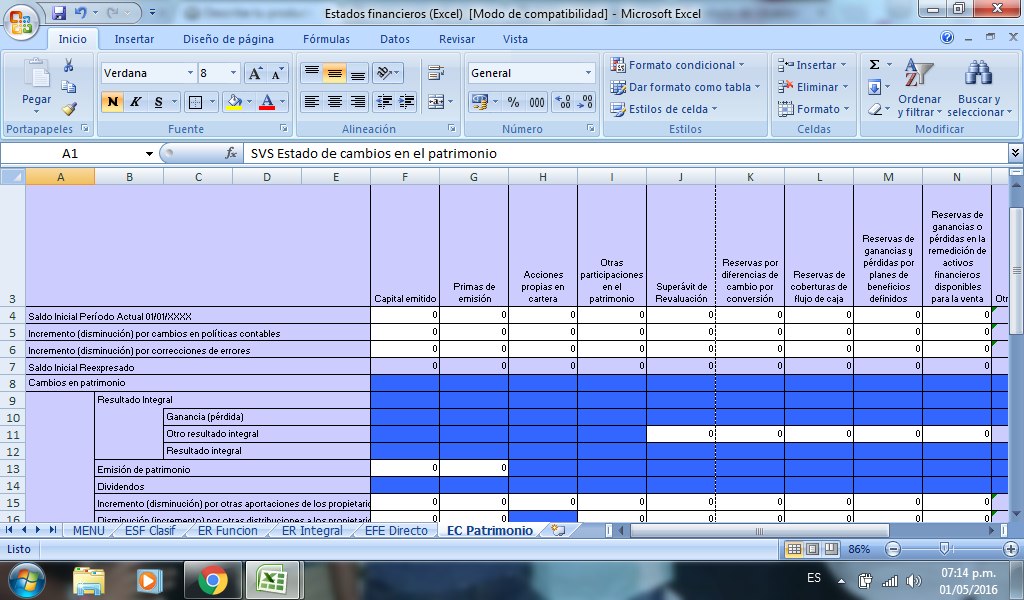Screen dimensions: 1024x600
Task: Merge and center cells
Action: tap(436, 102)
